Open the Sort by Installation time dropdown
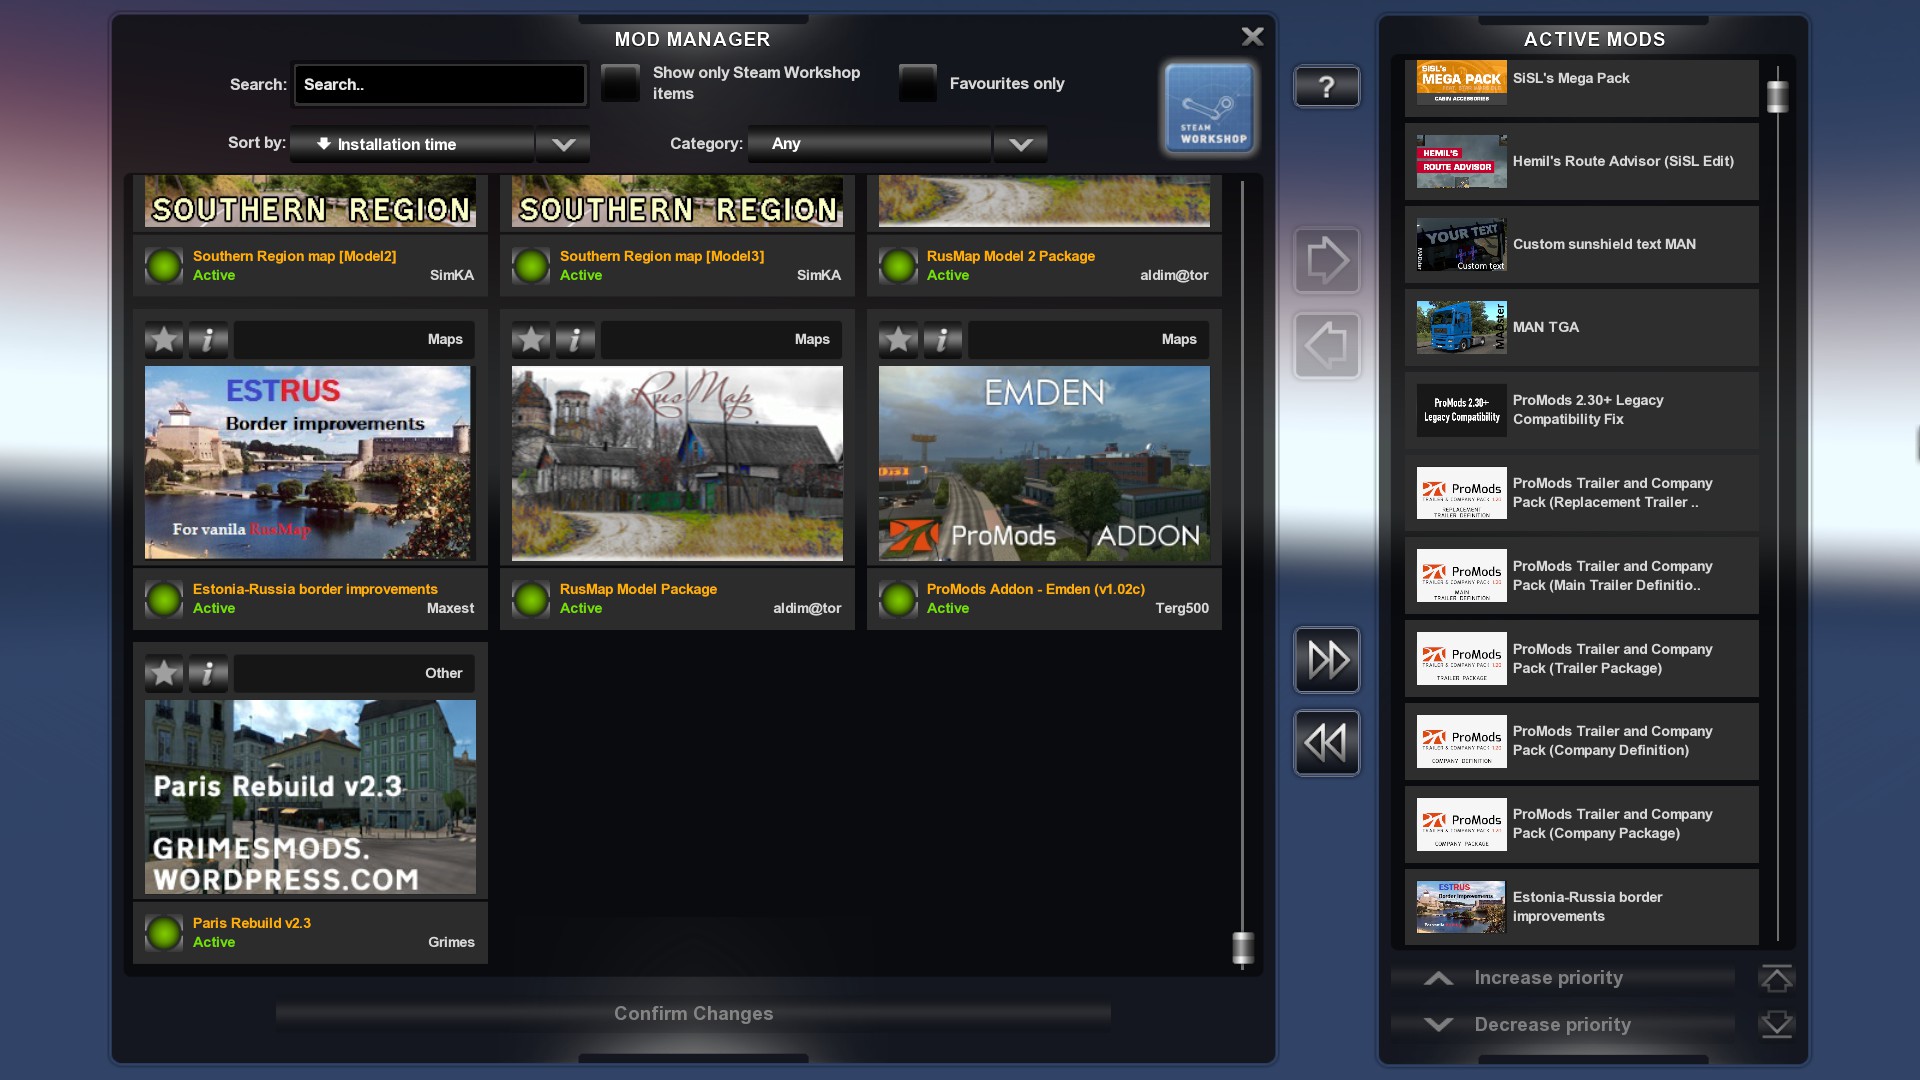 412,144
